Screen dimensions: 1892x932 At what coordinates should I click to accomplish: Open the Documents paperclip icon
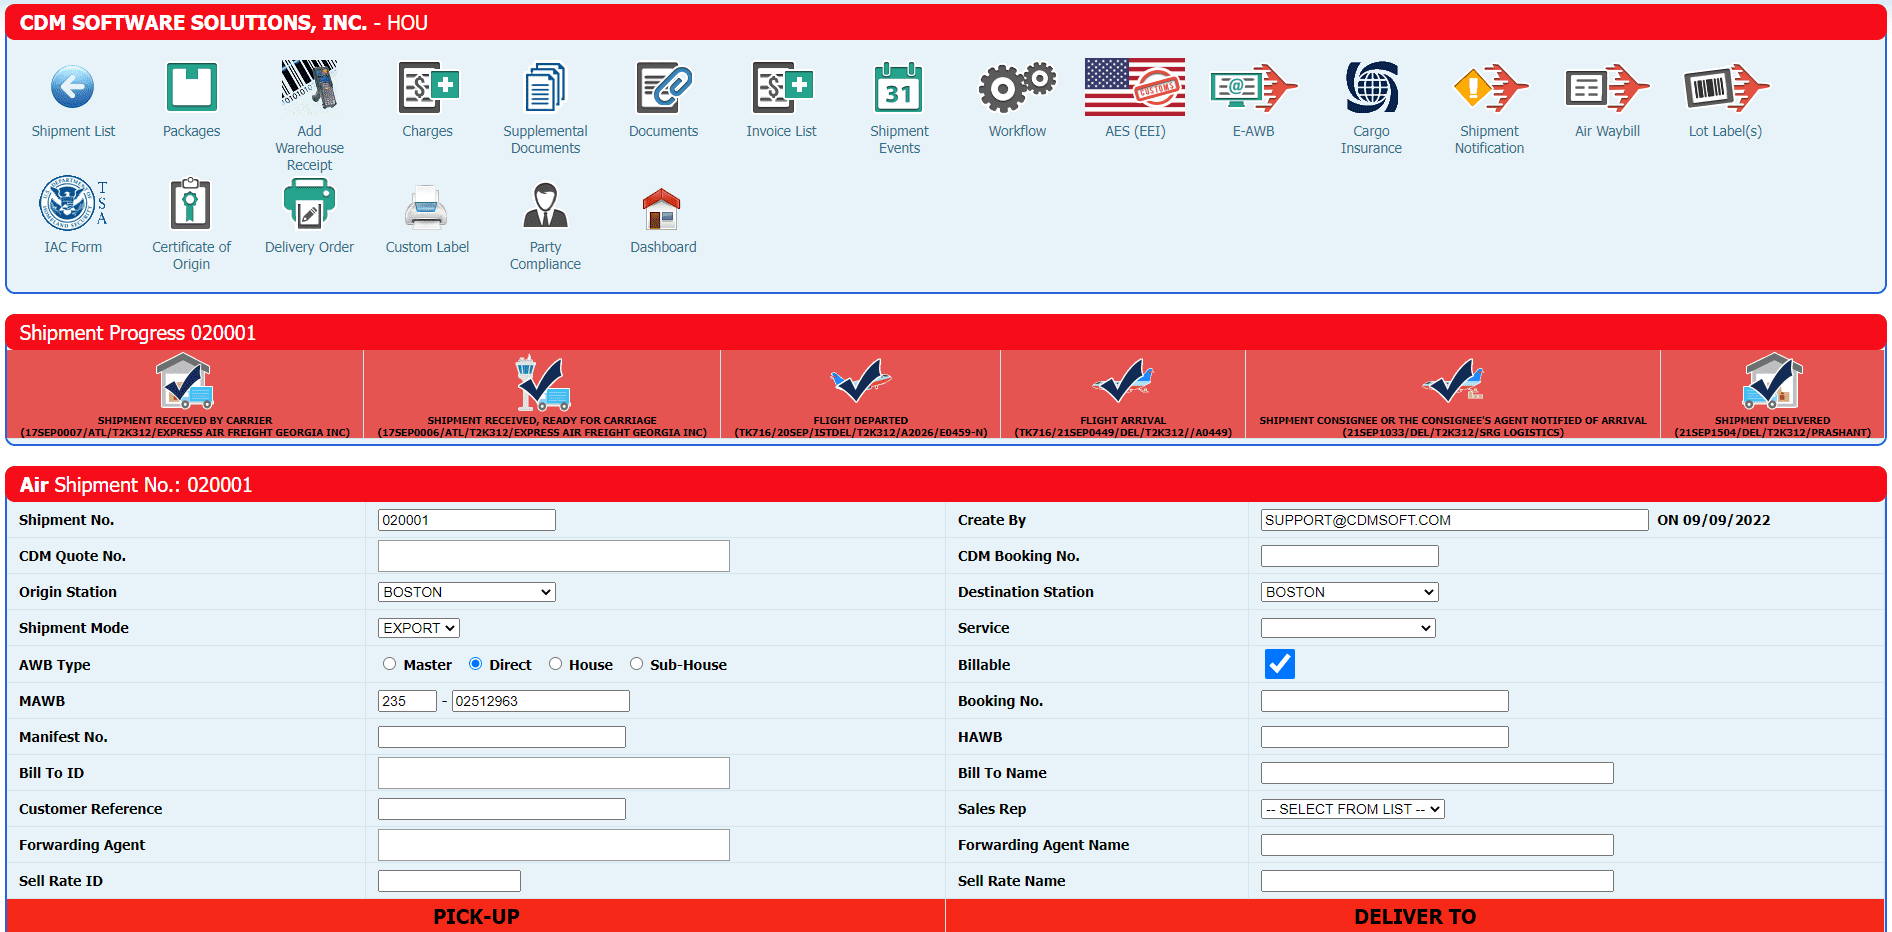[x=663, y=88]
